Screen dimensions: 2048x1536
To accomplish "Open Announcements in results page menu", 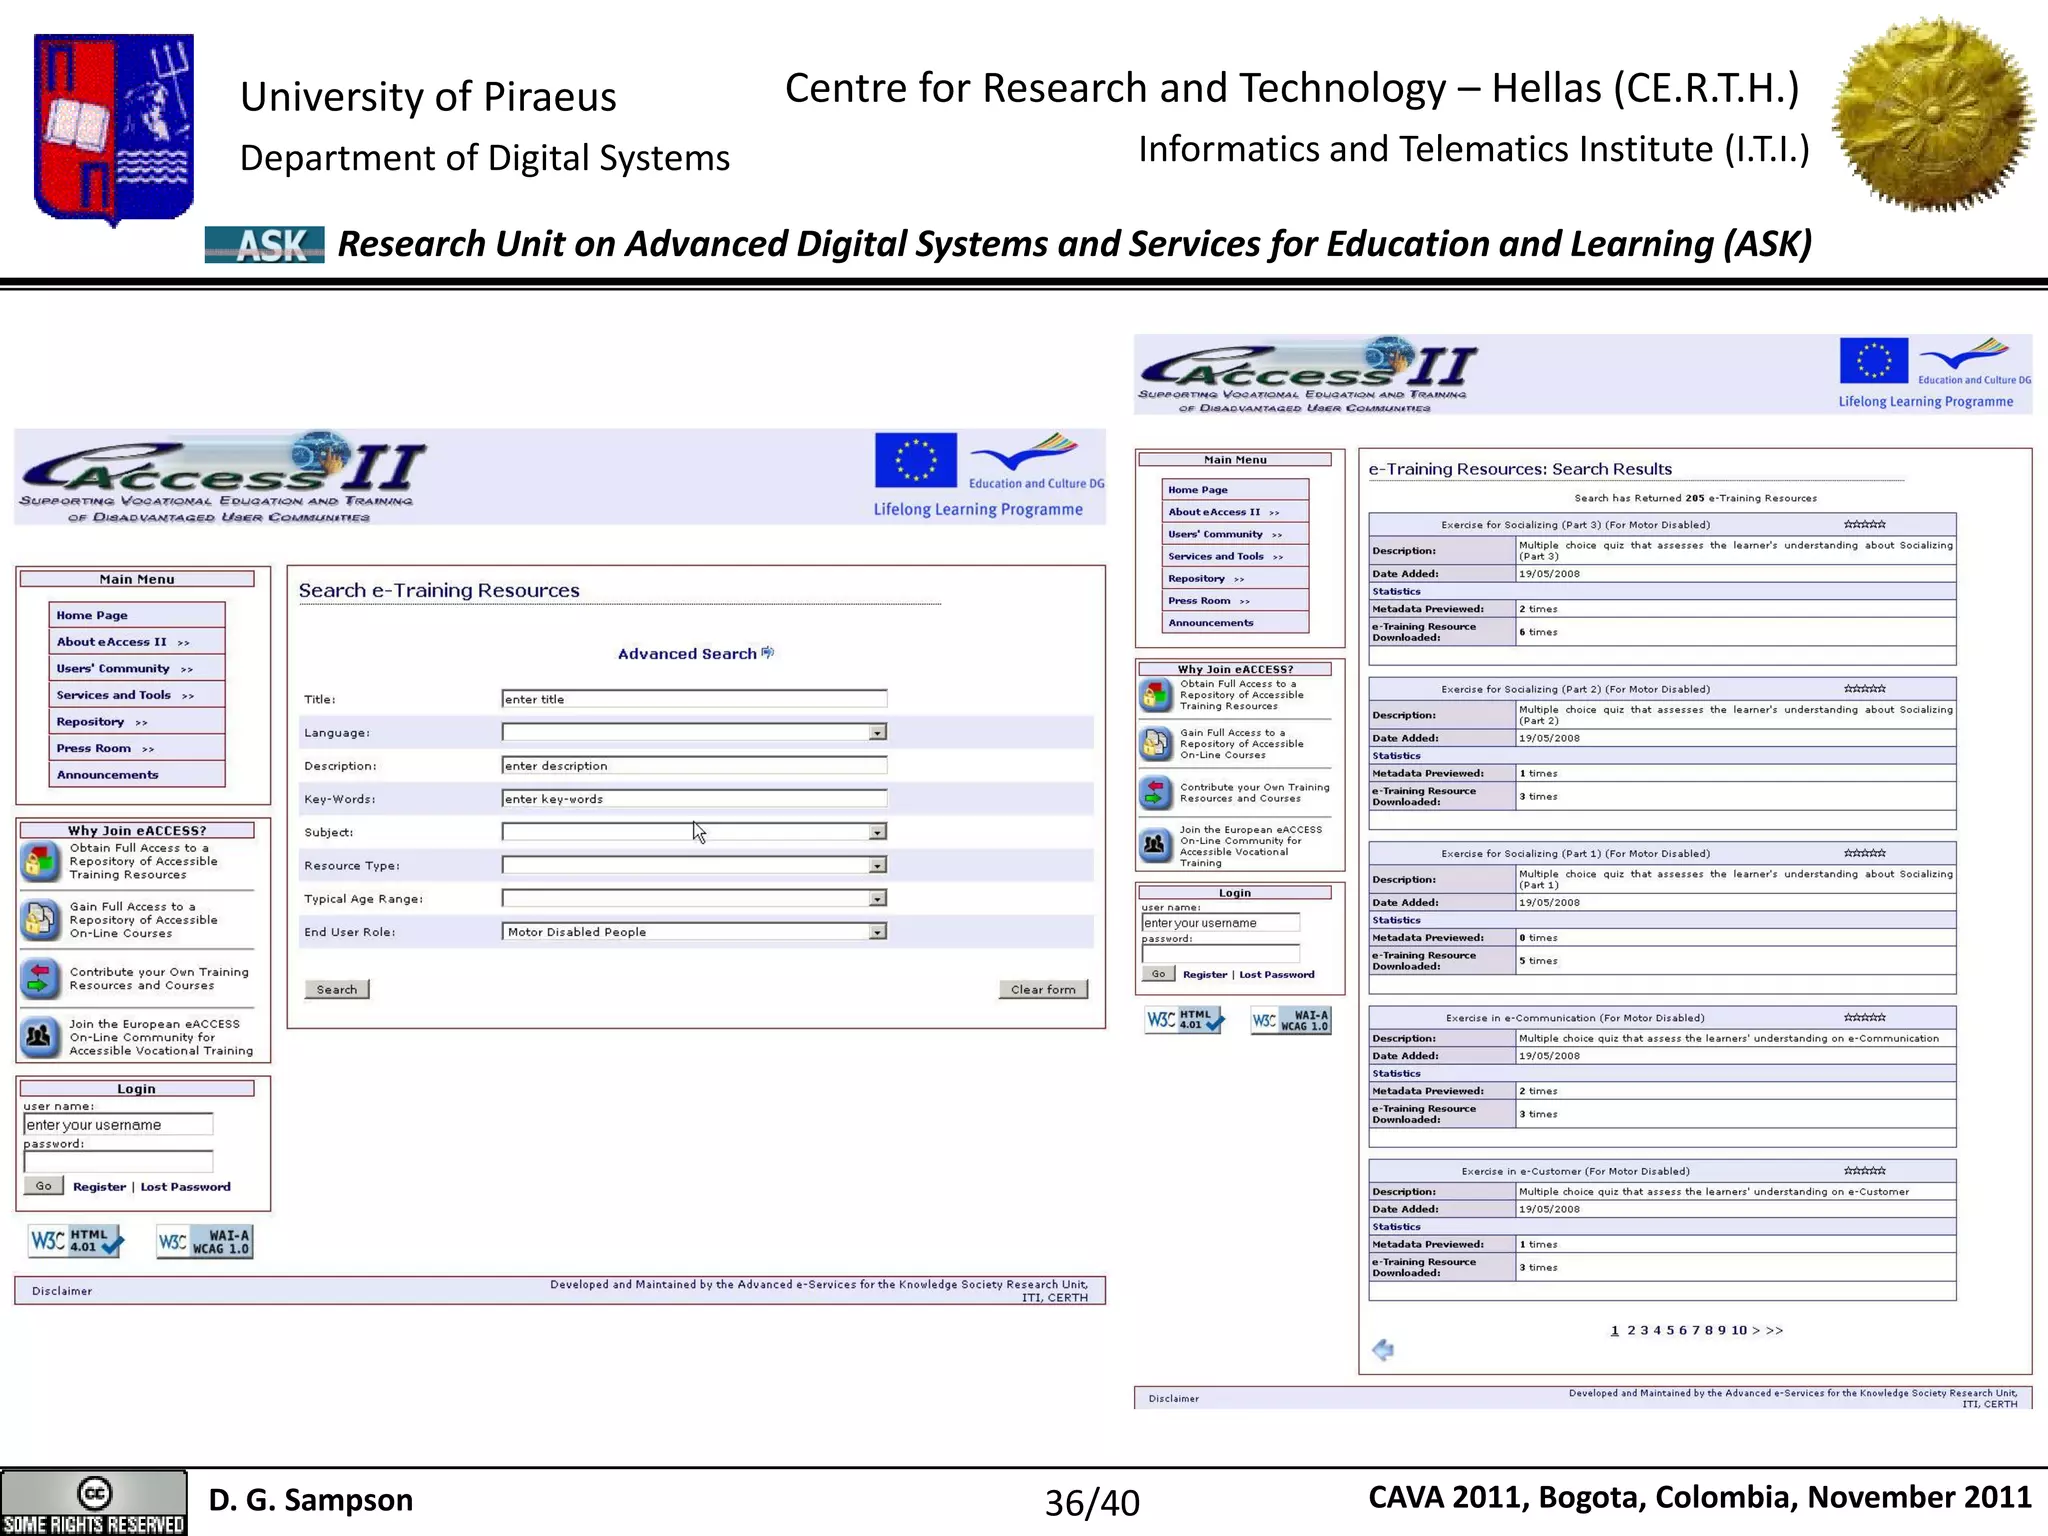I will pyautogui.click(x=1235, y=623).
